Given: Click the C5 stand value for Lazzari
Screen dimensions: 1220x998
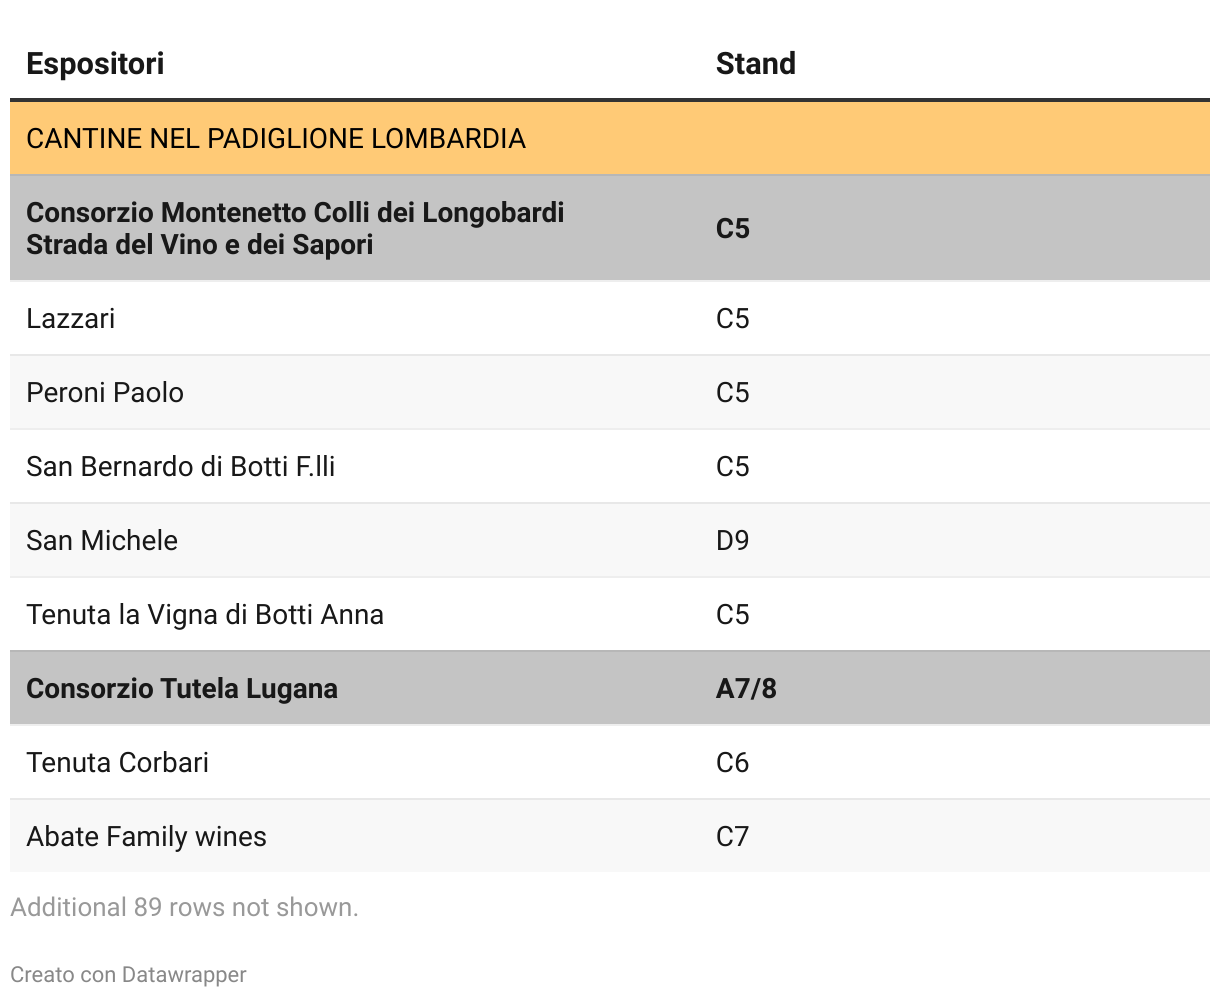Looking at the screenshot, I should [x=733, y=319].
